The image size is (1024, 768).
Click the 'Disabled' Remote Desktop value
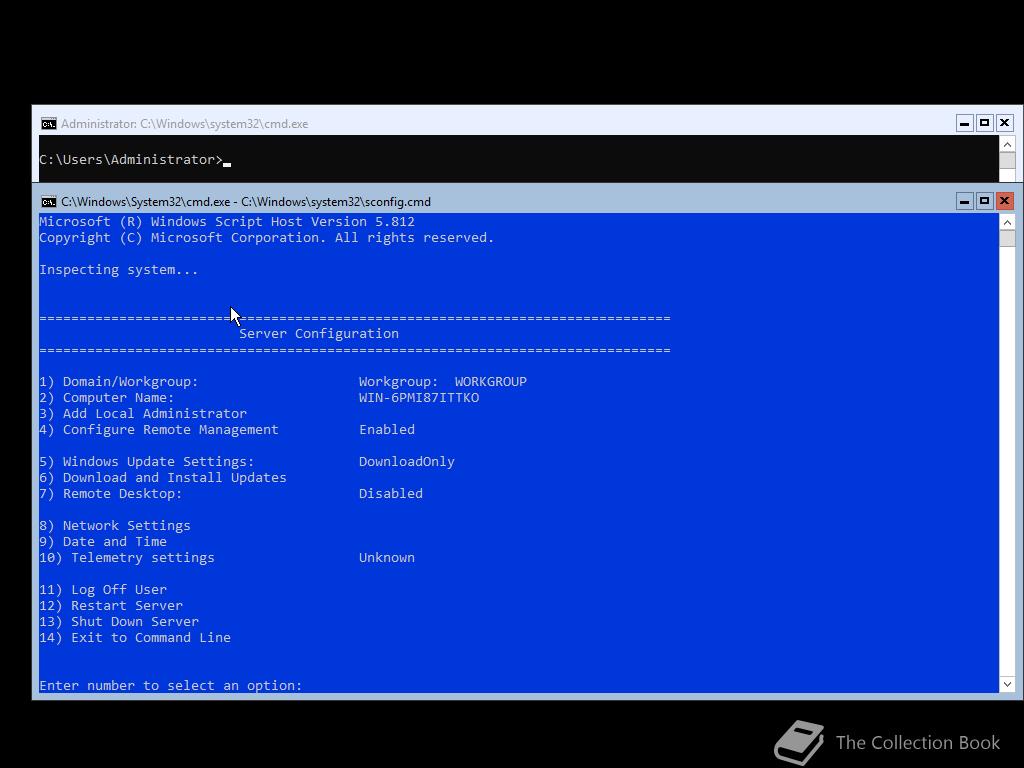(x=391, y=494)
